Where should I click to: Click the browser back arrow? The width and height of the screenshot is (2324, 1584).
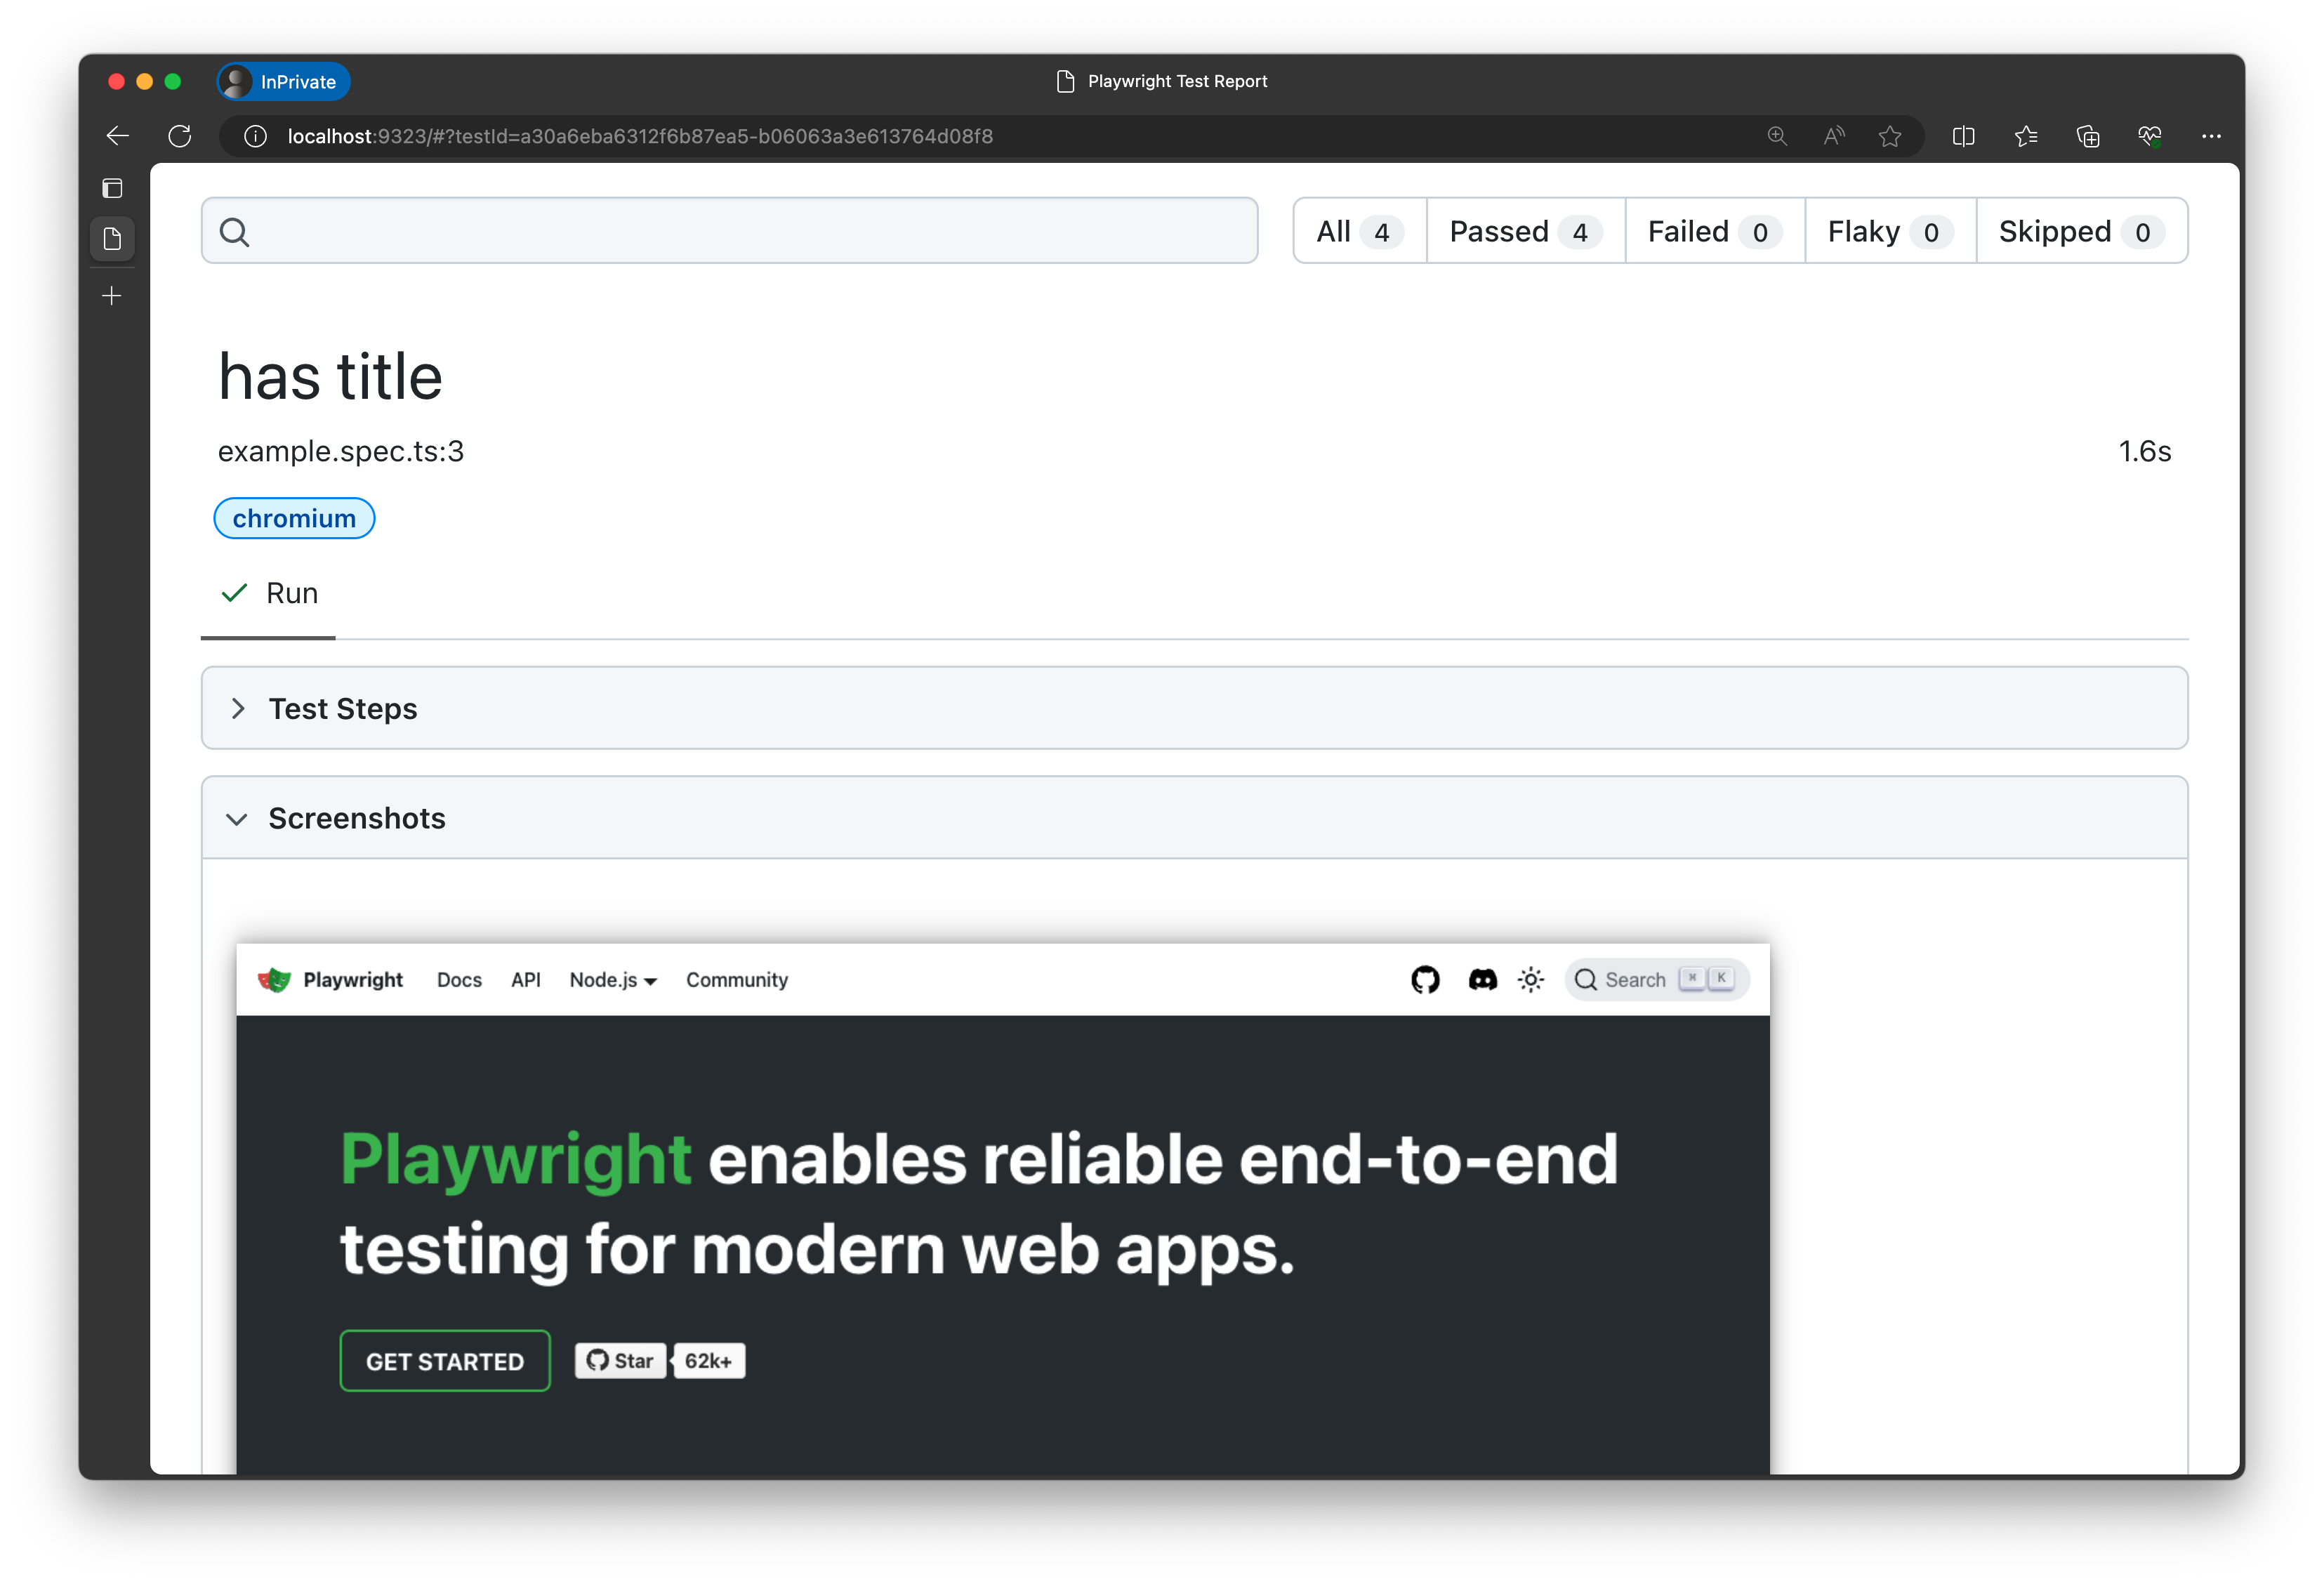(118, 136)
